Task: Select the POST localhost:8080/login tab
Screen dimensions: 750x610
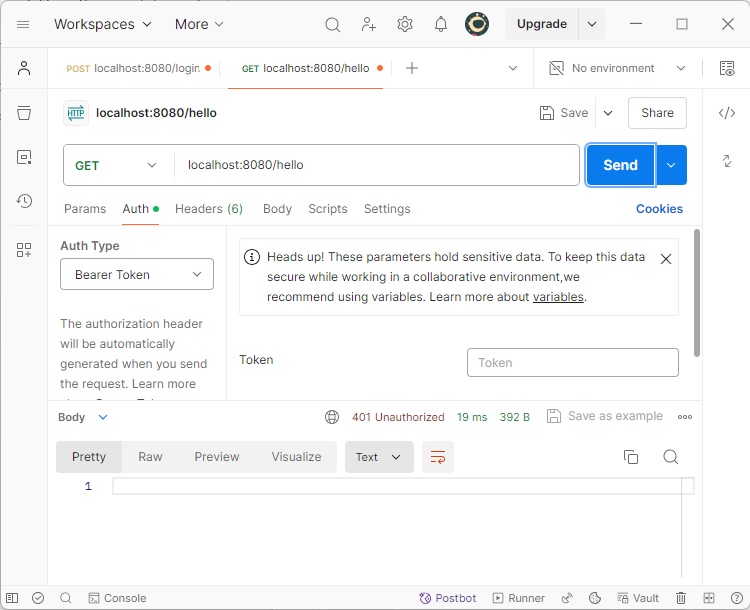Action: coord(138,68)
